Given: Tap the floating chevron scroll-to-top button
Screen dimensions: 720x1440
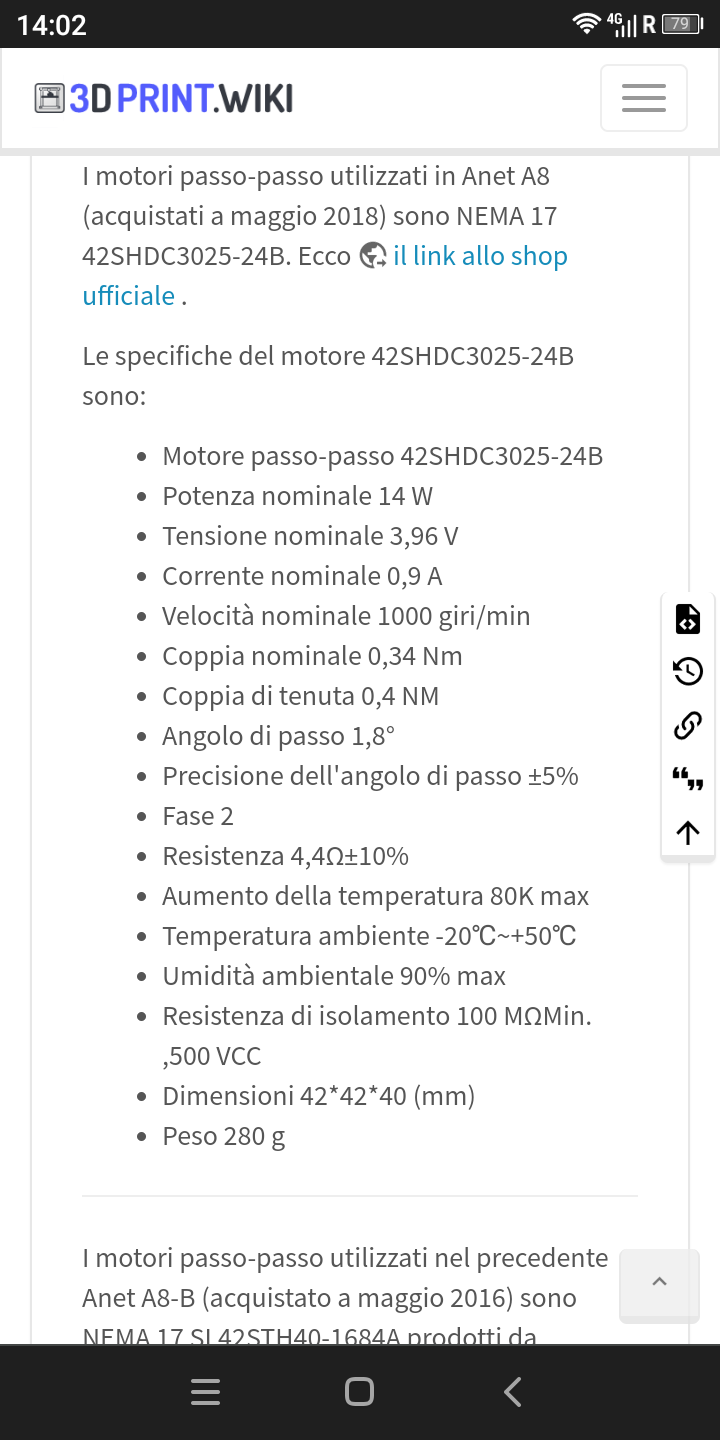Looking at the screenshot, I should tap(659, 1285).
